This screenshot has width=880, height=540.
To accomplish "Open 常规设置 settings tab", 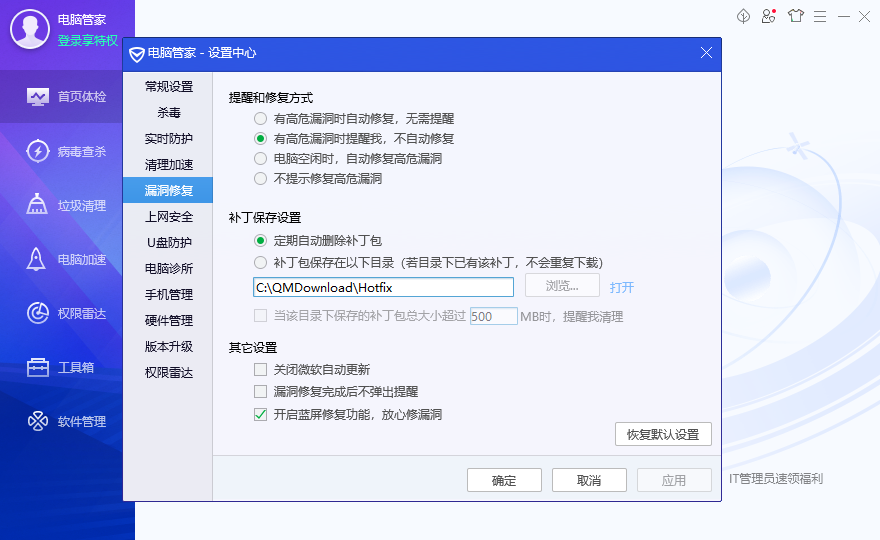I will [x=168, y=86].
